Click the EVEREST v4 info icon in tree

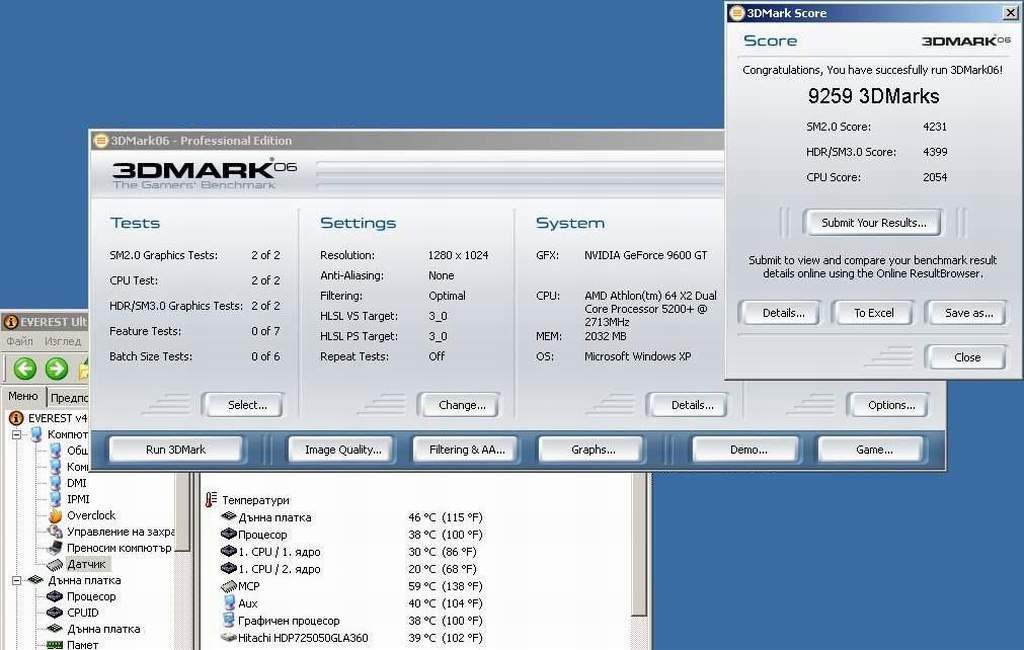(16, 418)
